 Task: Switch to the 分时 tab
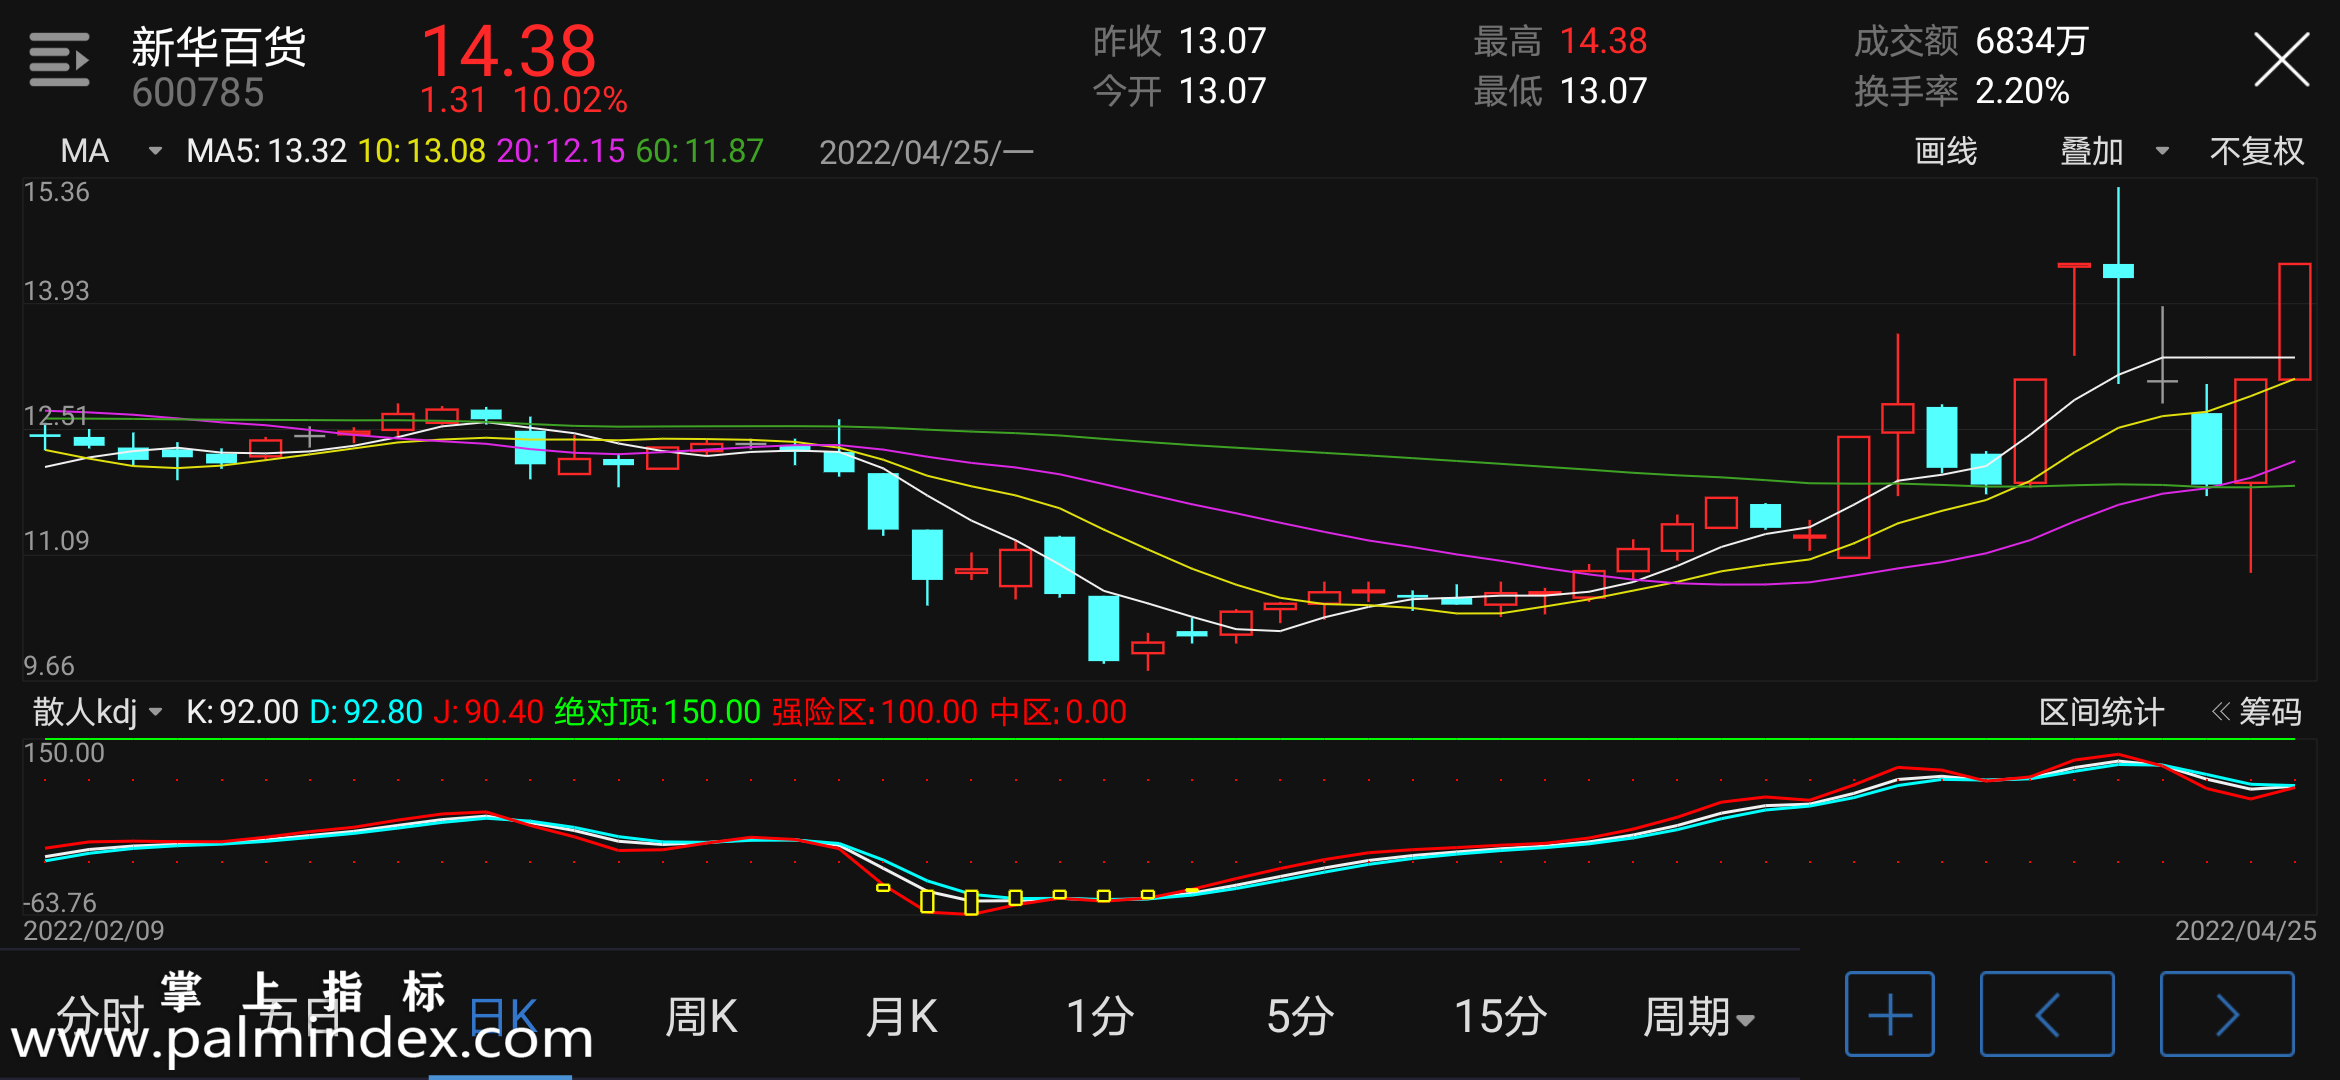click(100, 1017)
